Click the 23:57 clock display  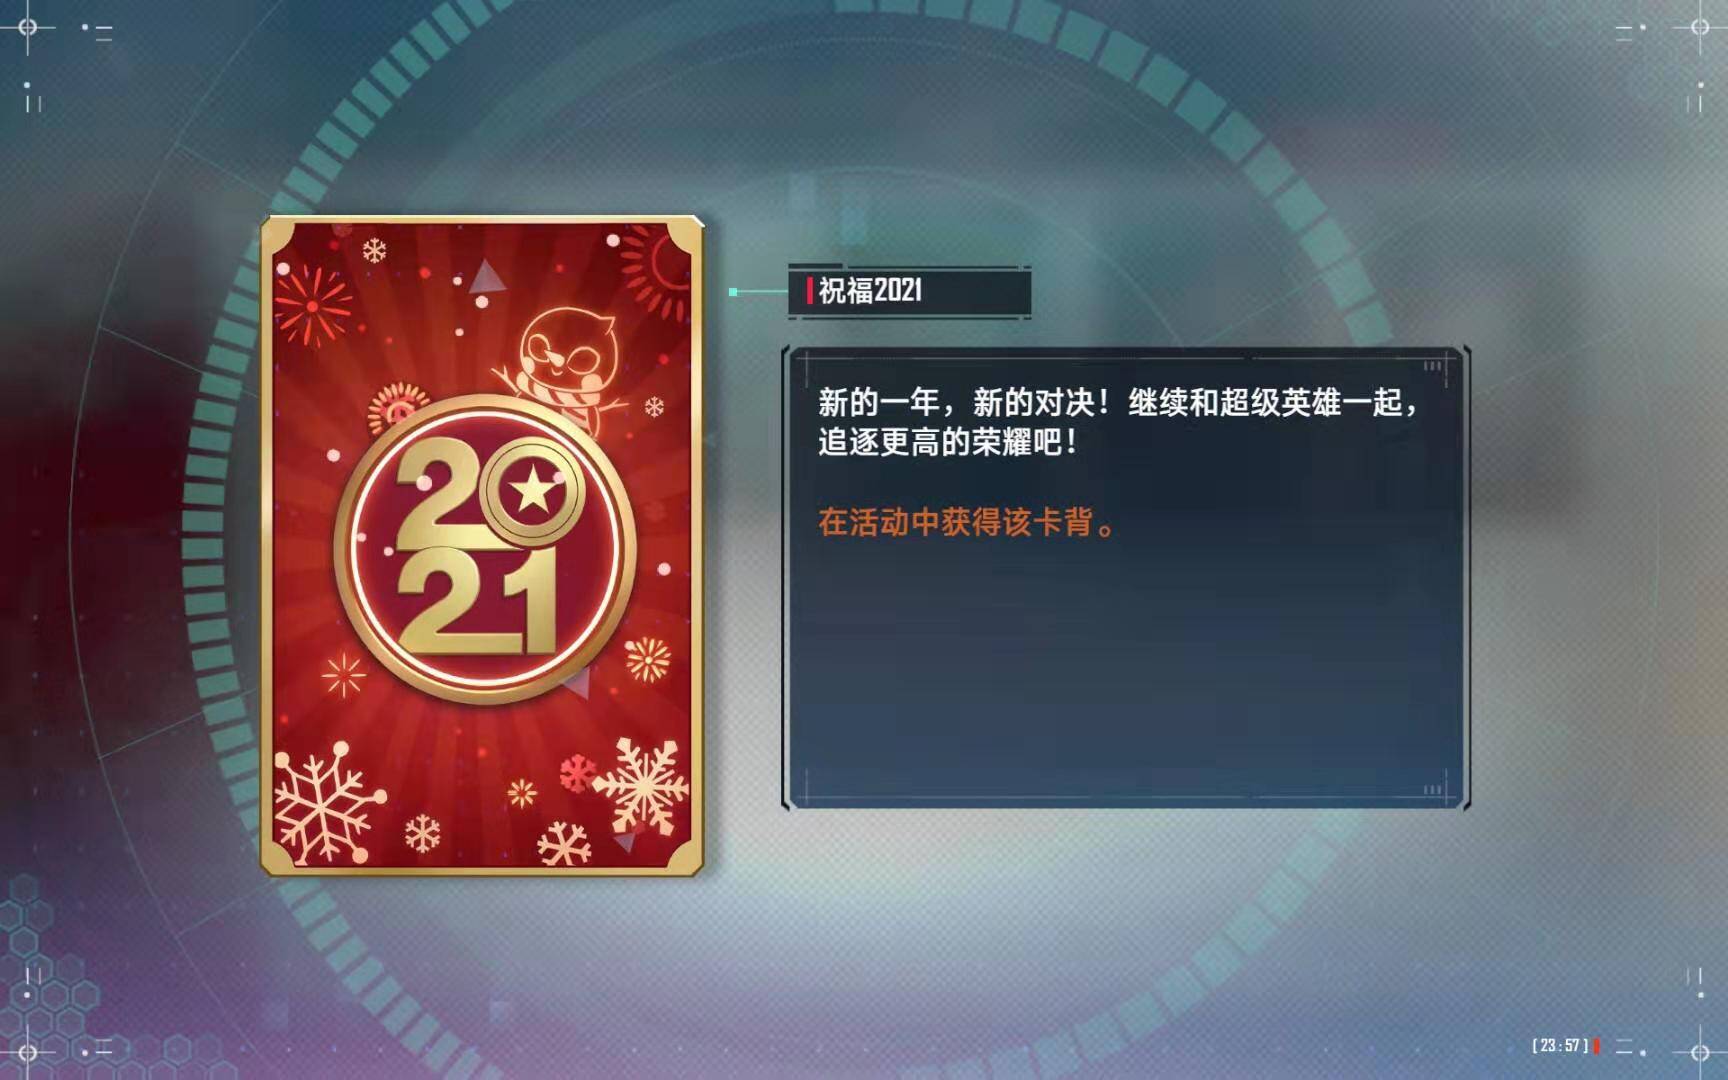(1560, 1046)
